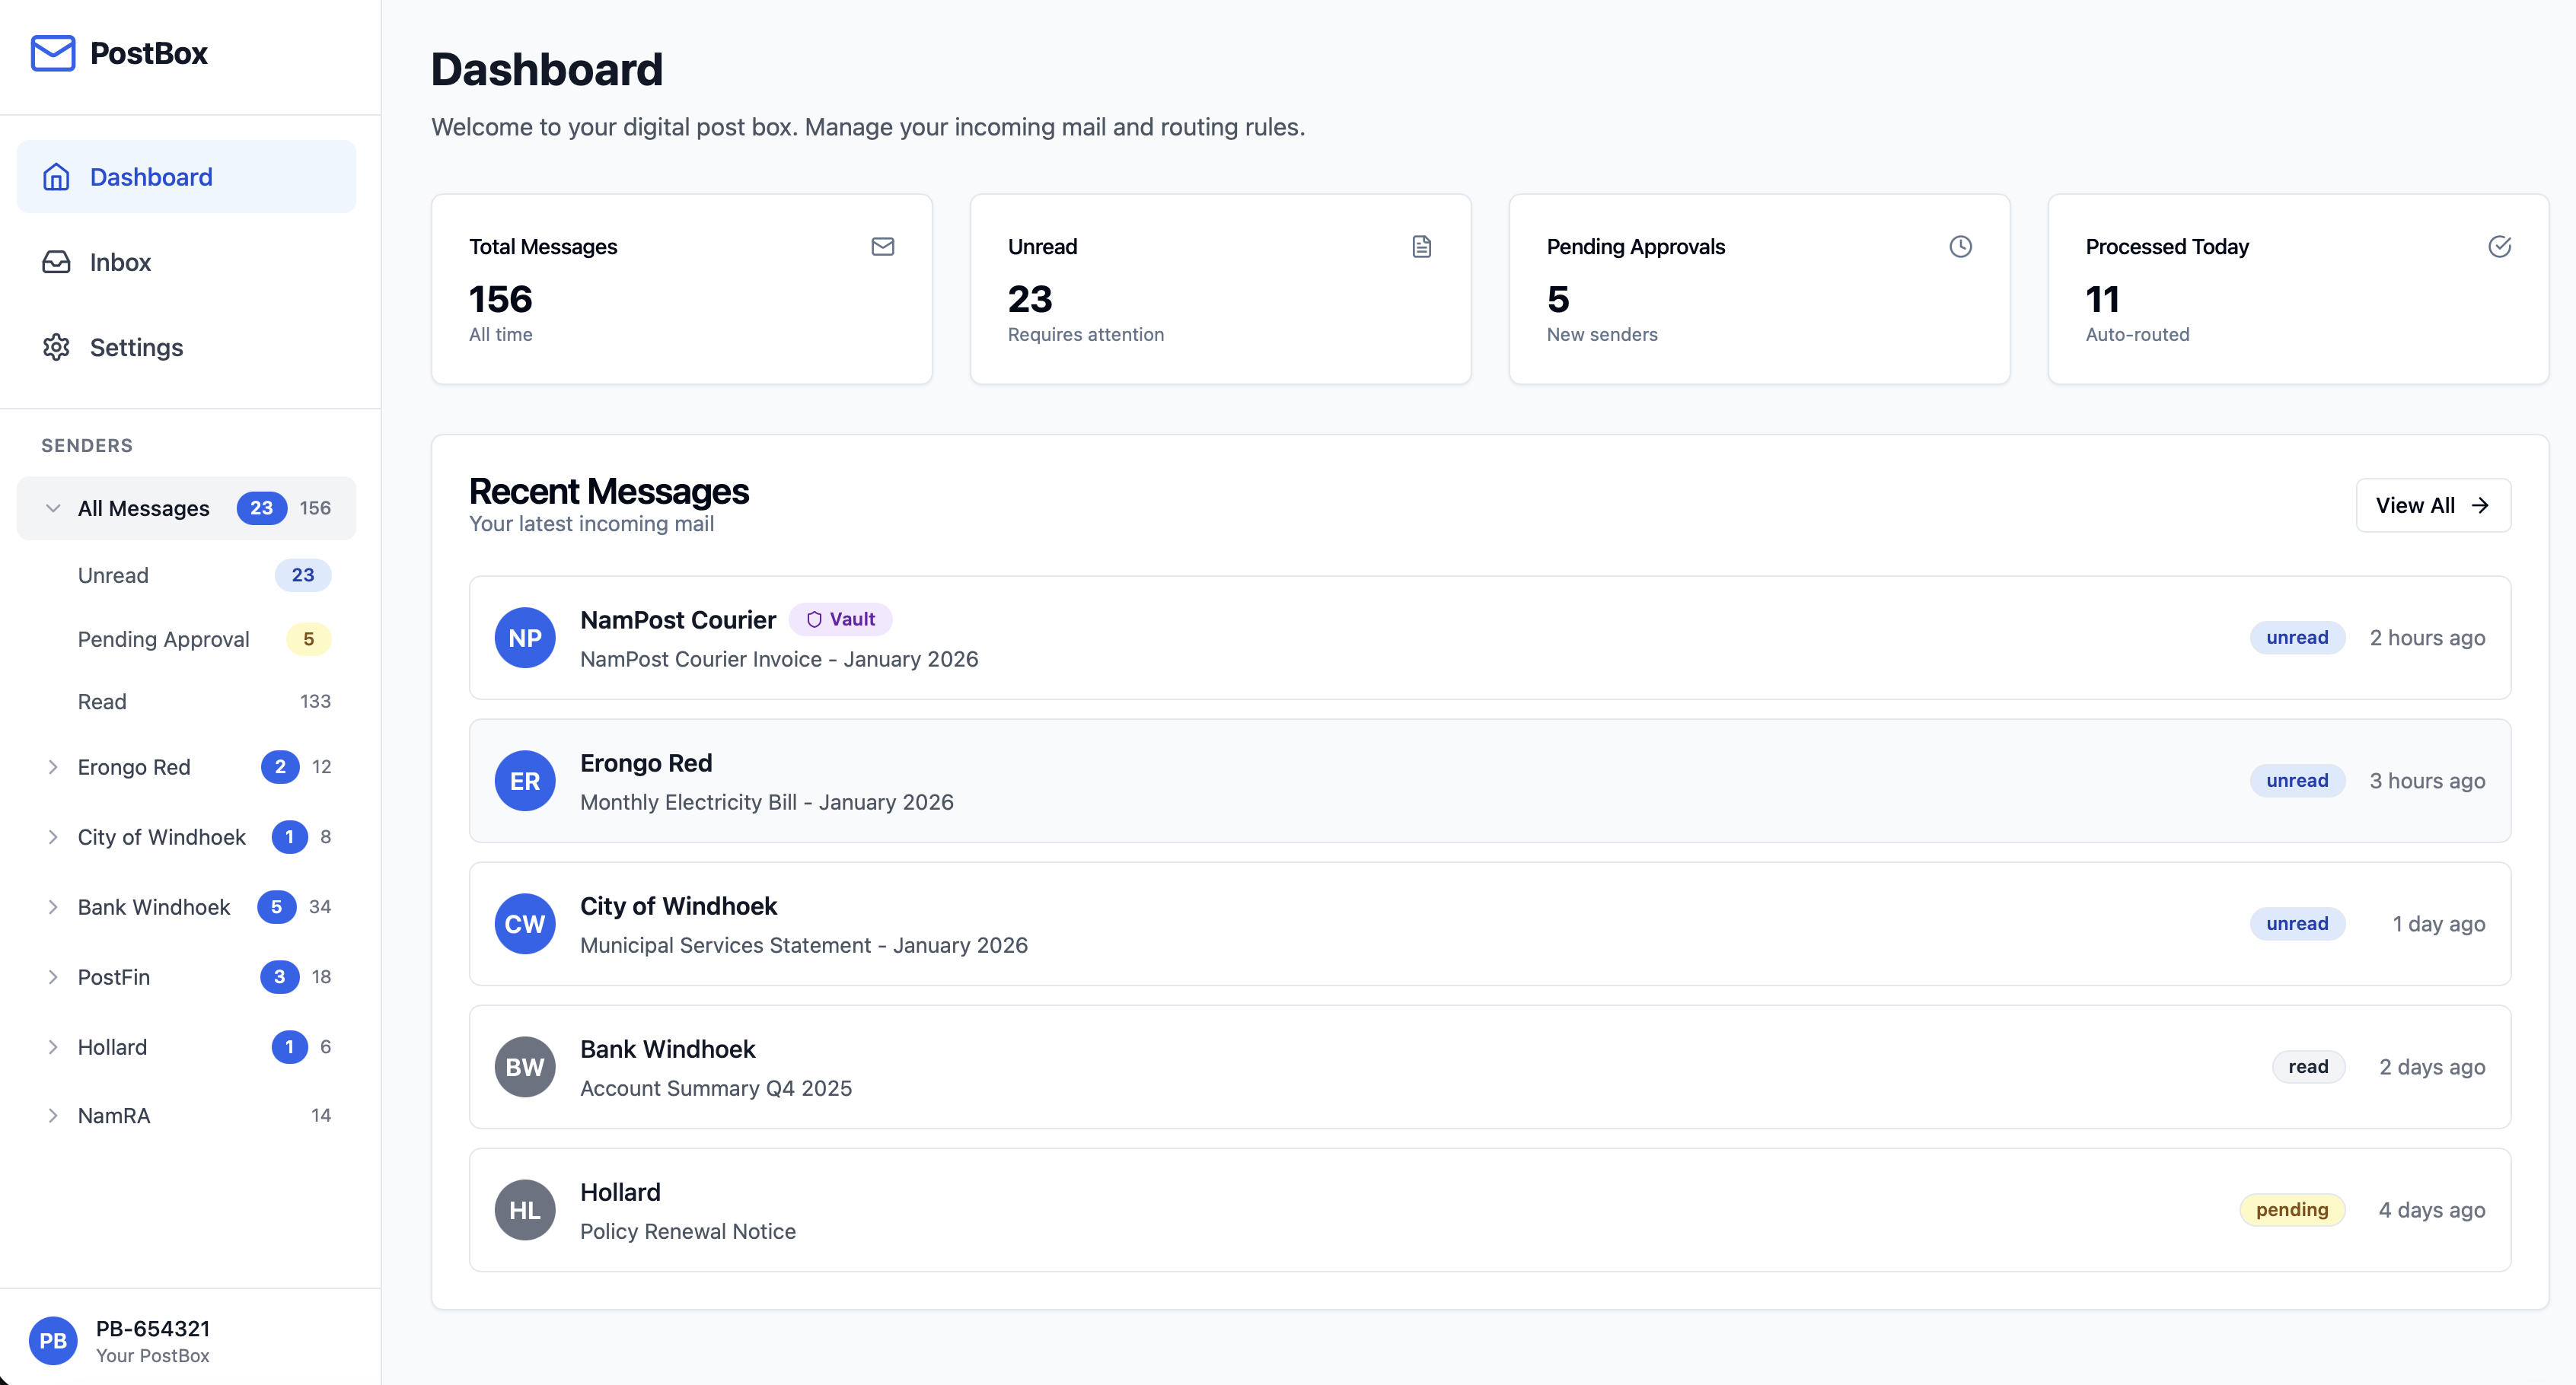The height and width of the screenshot is (1385, 2576).
Task: Click the unread badge on City of Windhoek row
Action: click(2297, 924)
